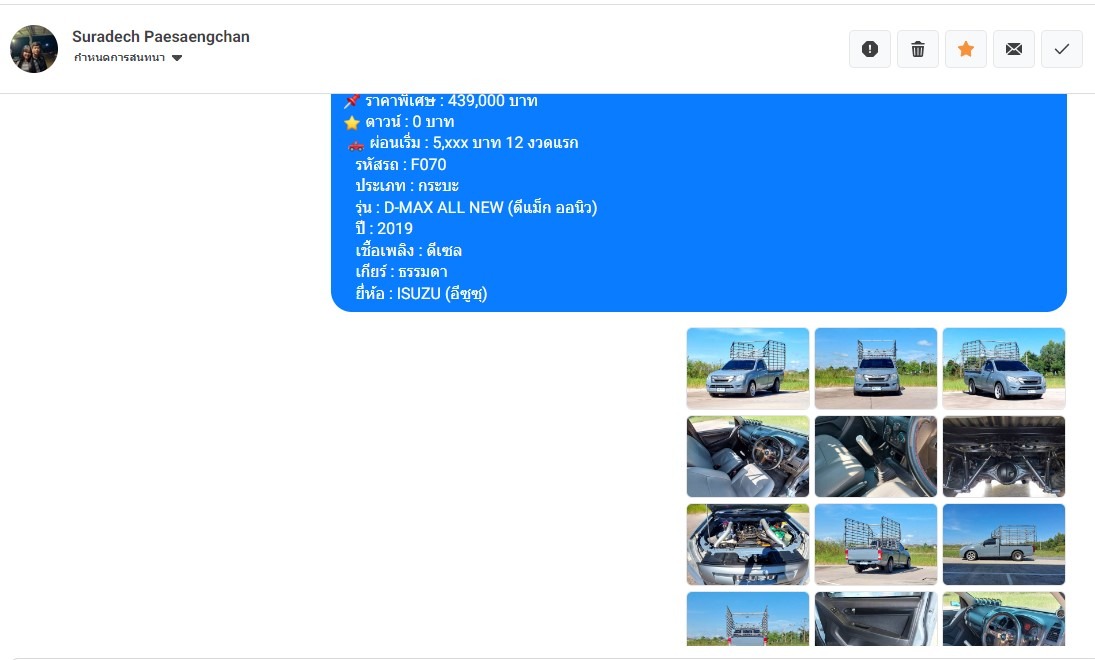The image size is (1095, 660).
Task: Toggle the orange star to mark as important
Action: point(966,49)
